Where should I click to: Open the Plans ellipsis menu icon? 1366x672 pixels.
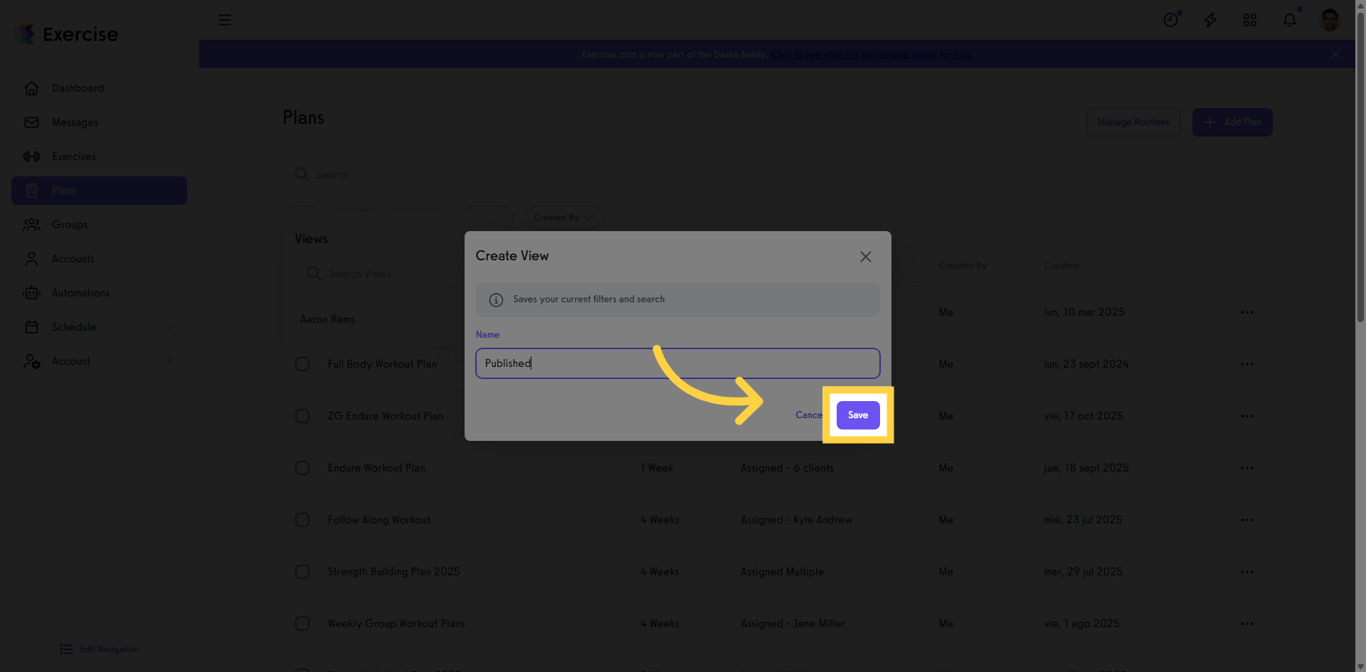point(1247,311)
